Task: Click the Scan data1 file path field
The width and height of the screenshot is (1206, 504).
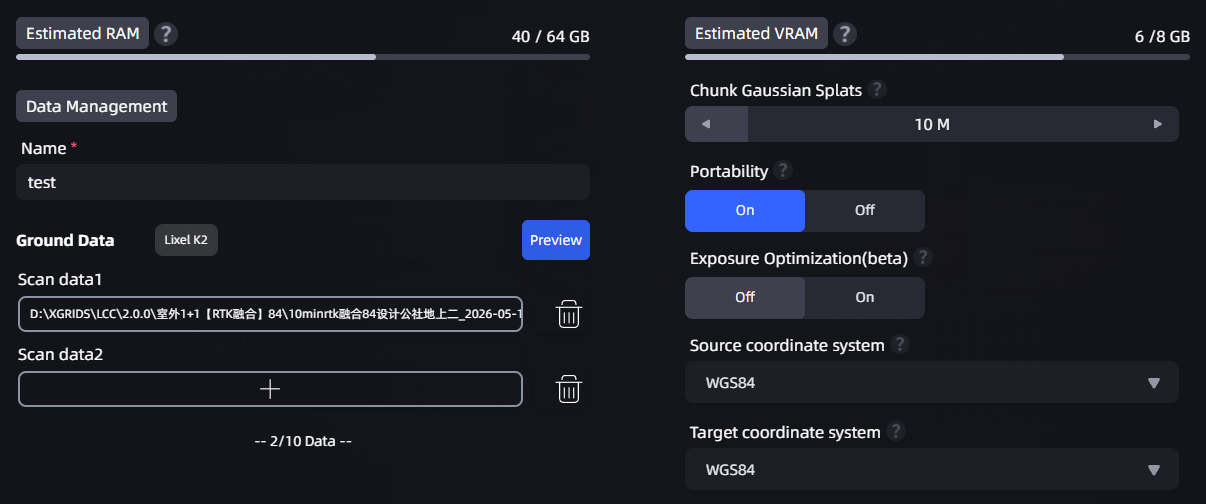Action: 270,314
